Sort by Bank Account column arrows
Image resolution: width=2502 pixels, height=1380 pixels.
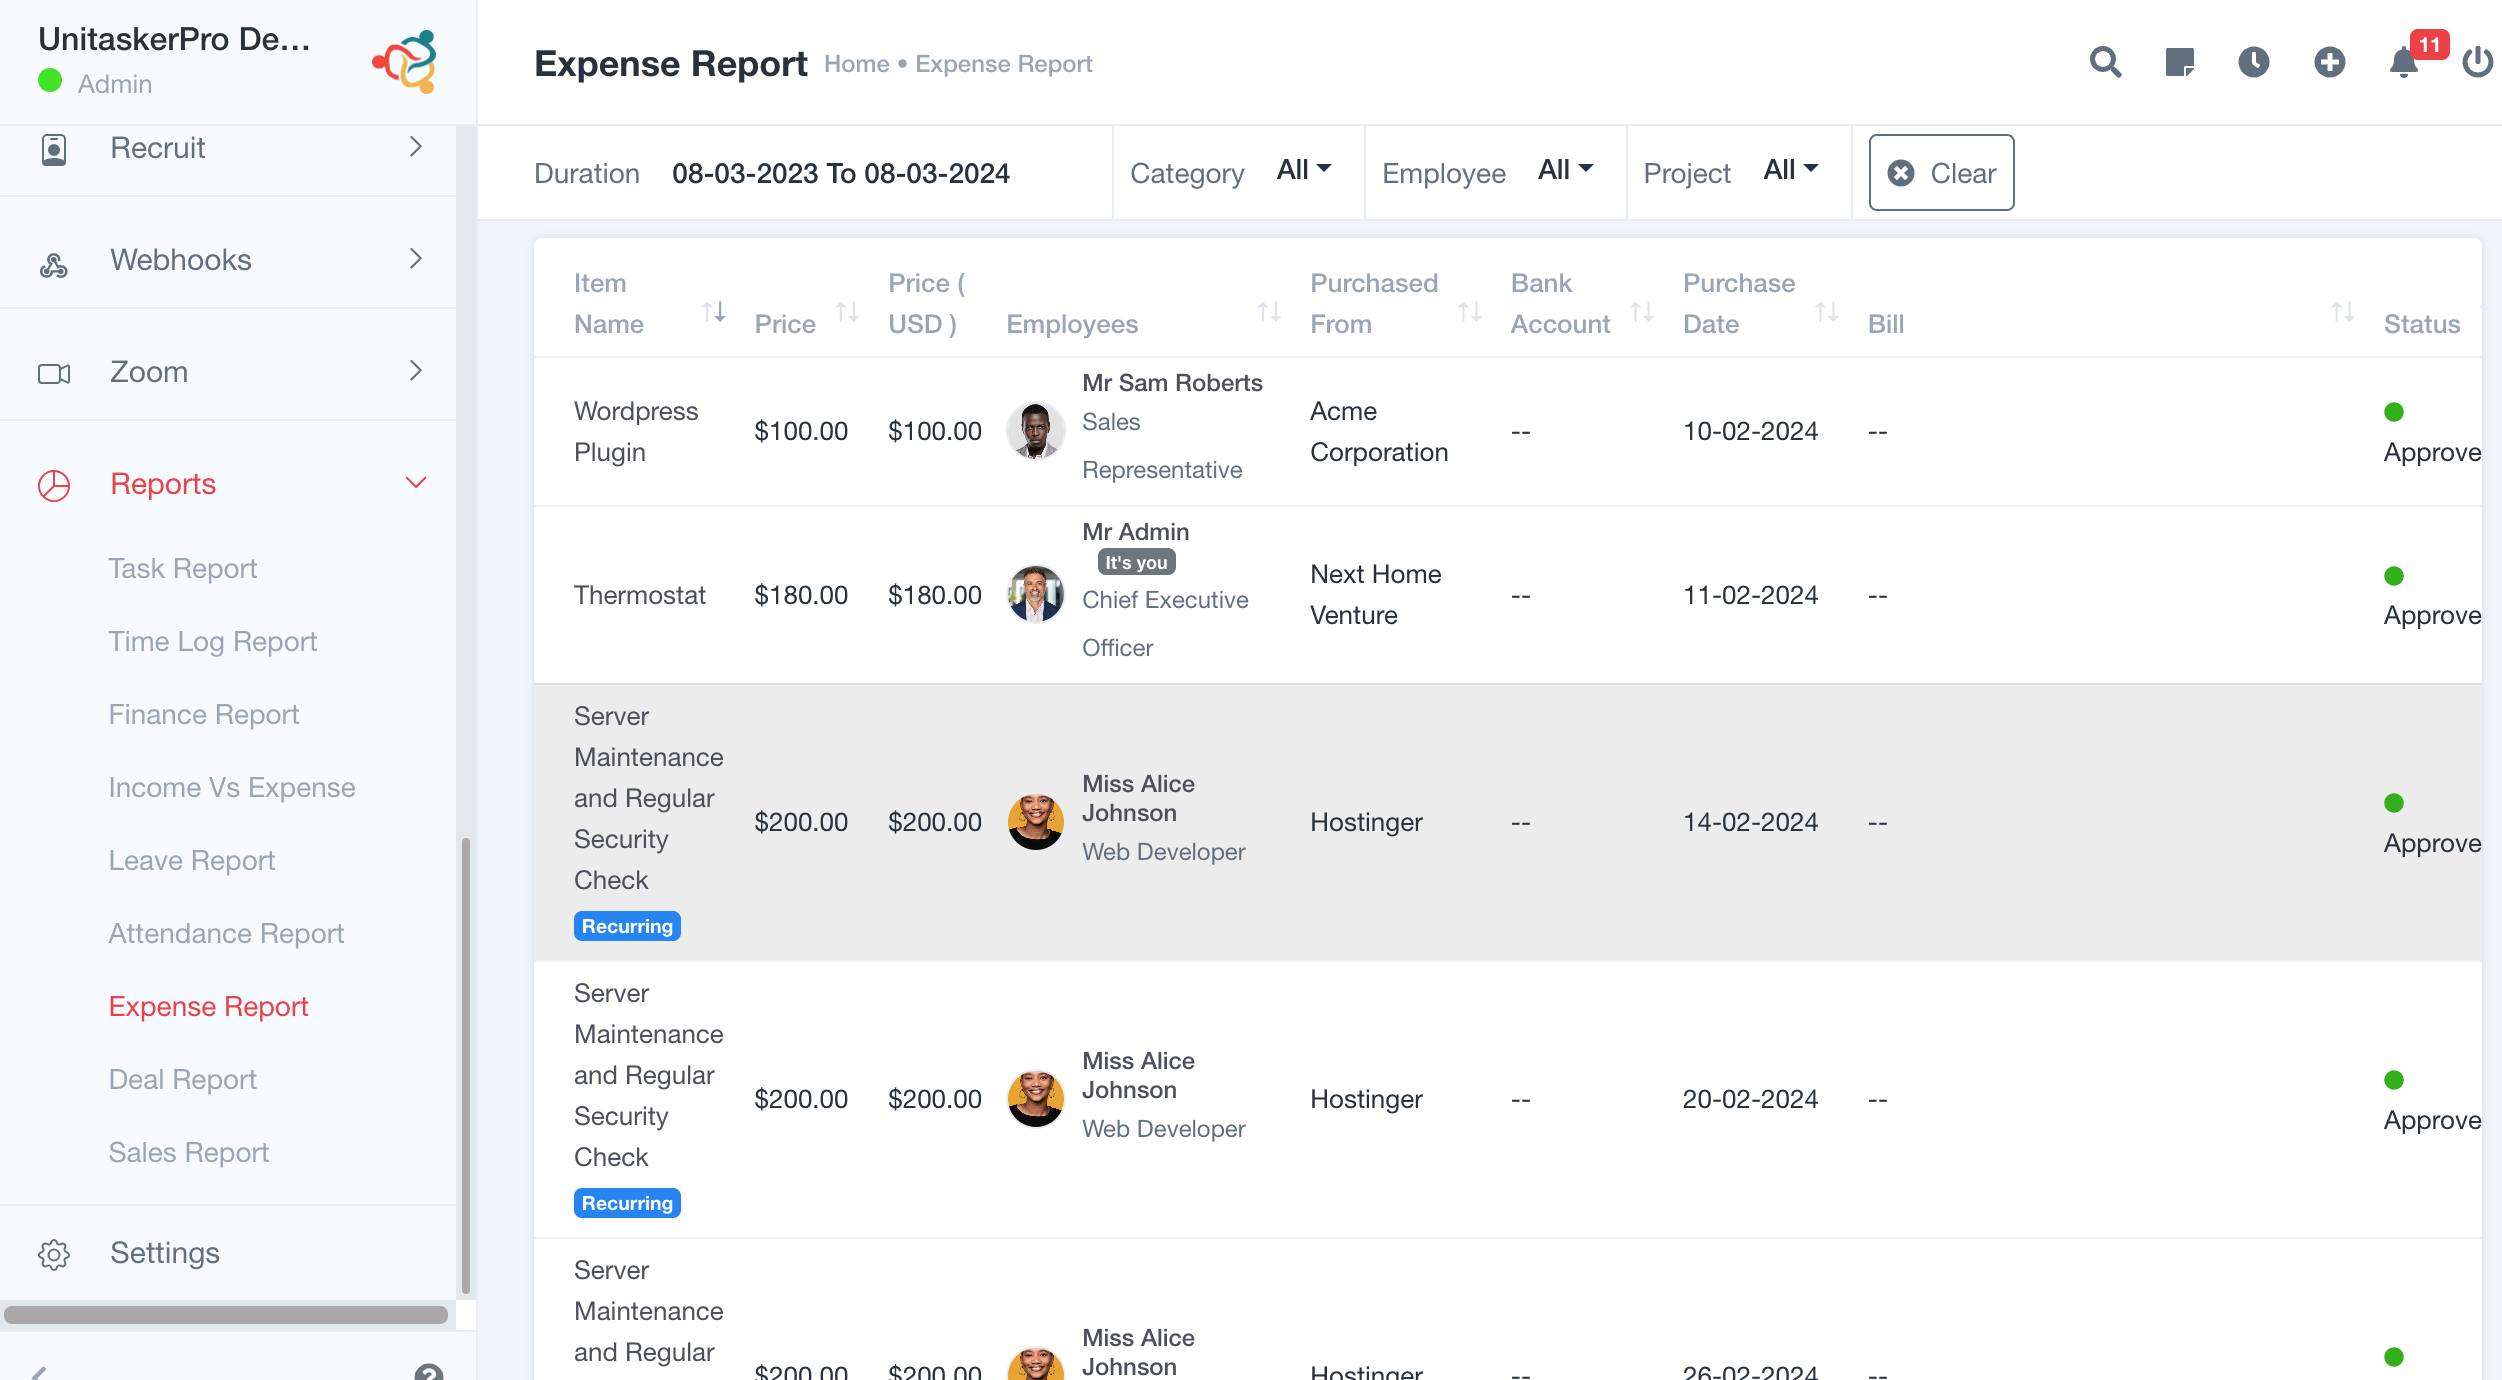pyautogui.click(x=1642, y=313)
